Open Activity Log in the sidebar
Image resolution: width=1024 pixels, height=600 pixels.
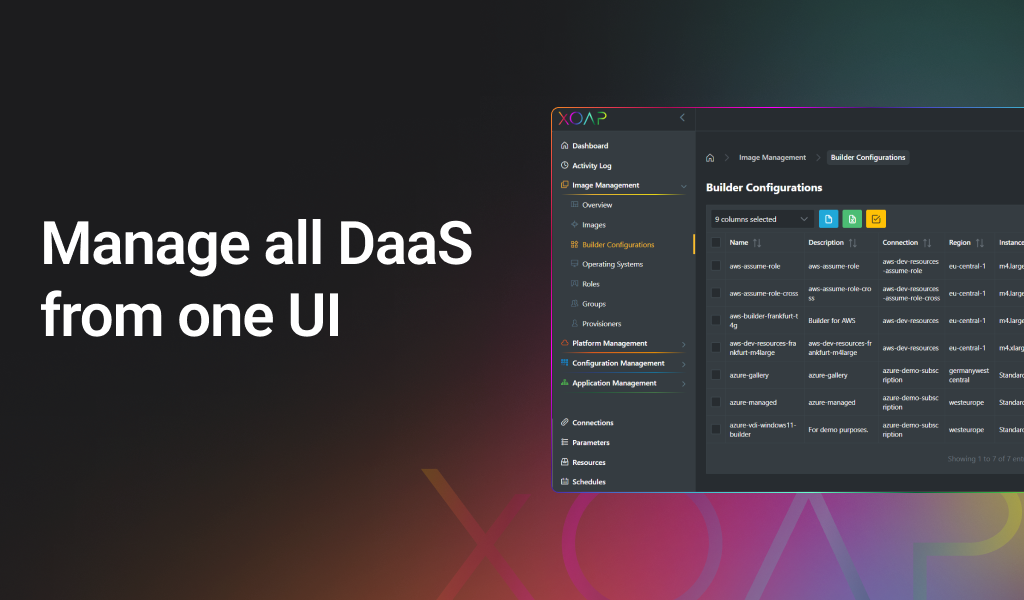[x=592, y=165]
